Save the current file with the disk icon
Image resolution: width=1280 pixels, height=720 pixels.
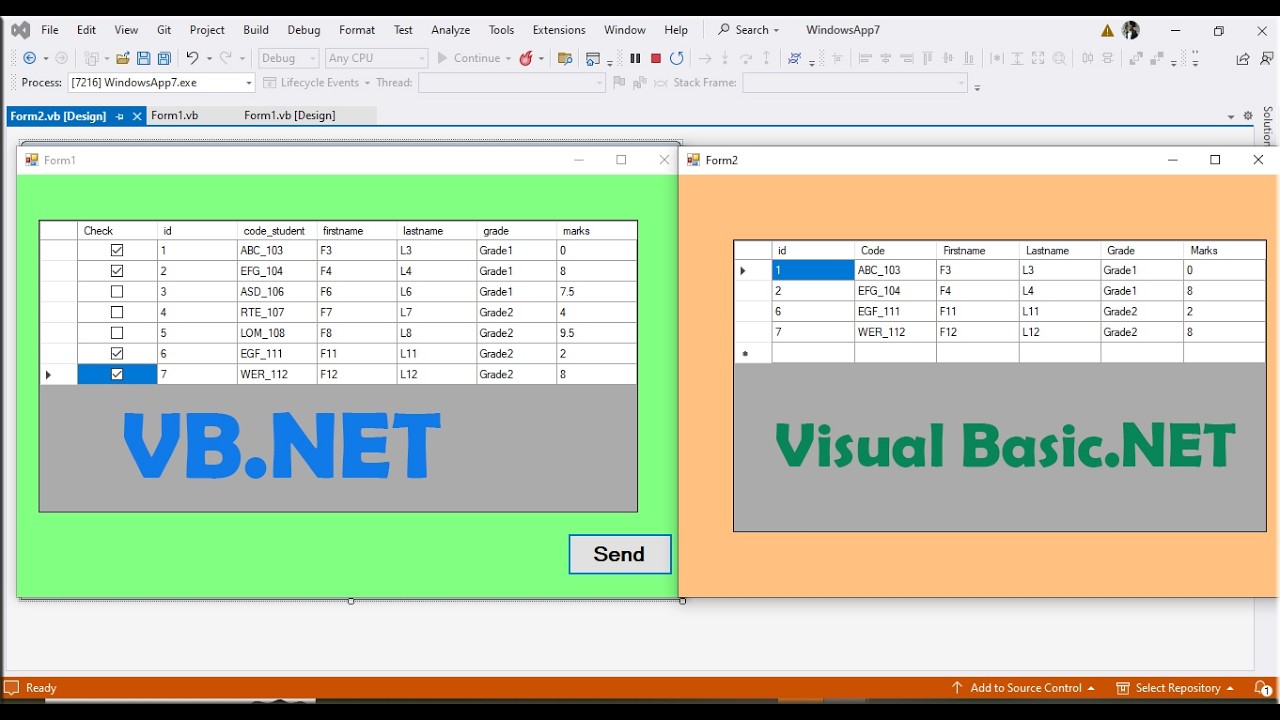tap(144, 58)
